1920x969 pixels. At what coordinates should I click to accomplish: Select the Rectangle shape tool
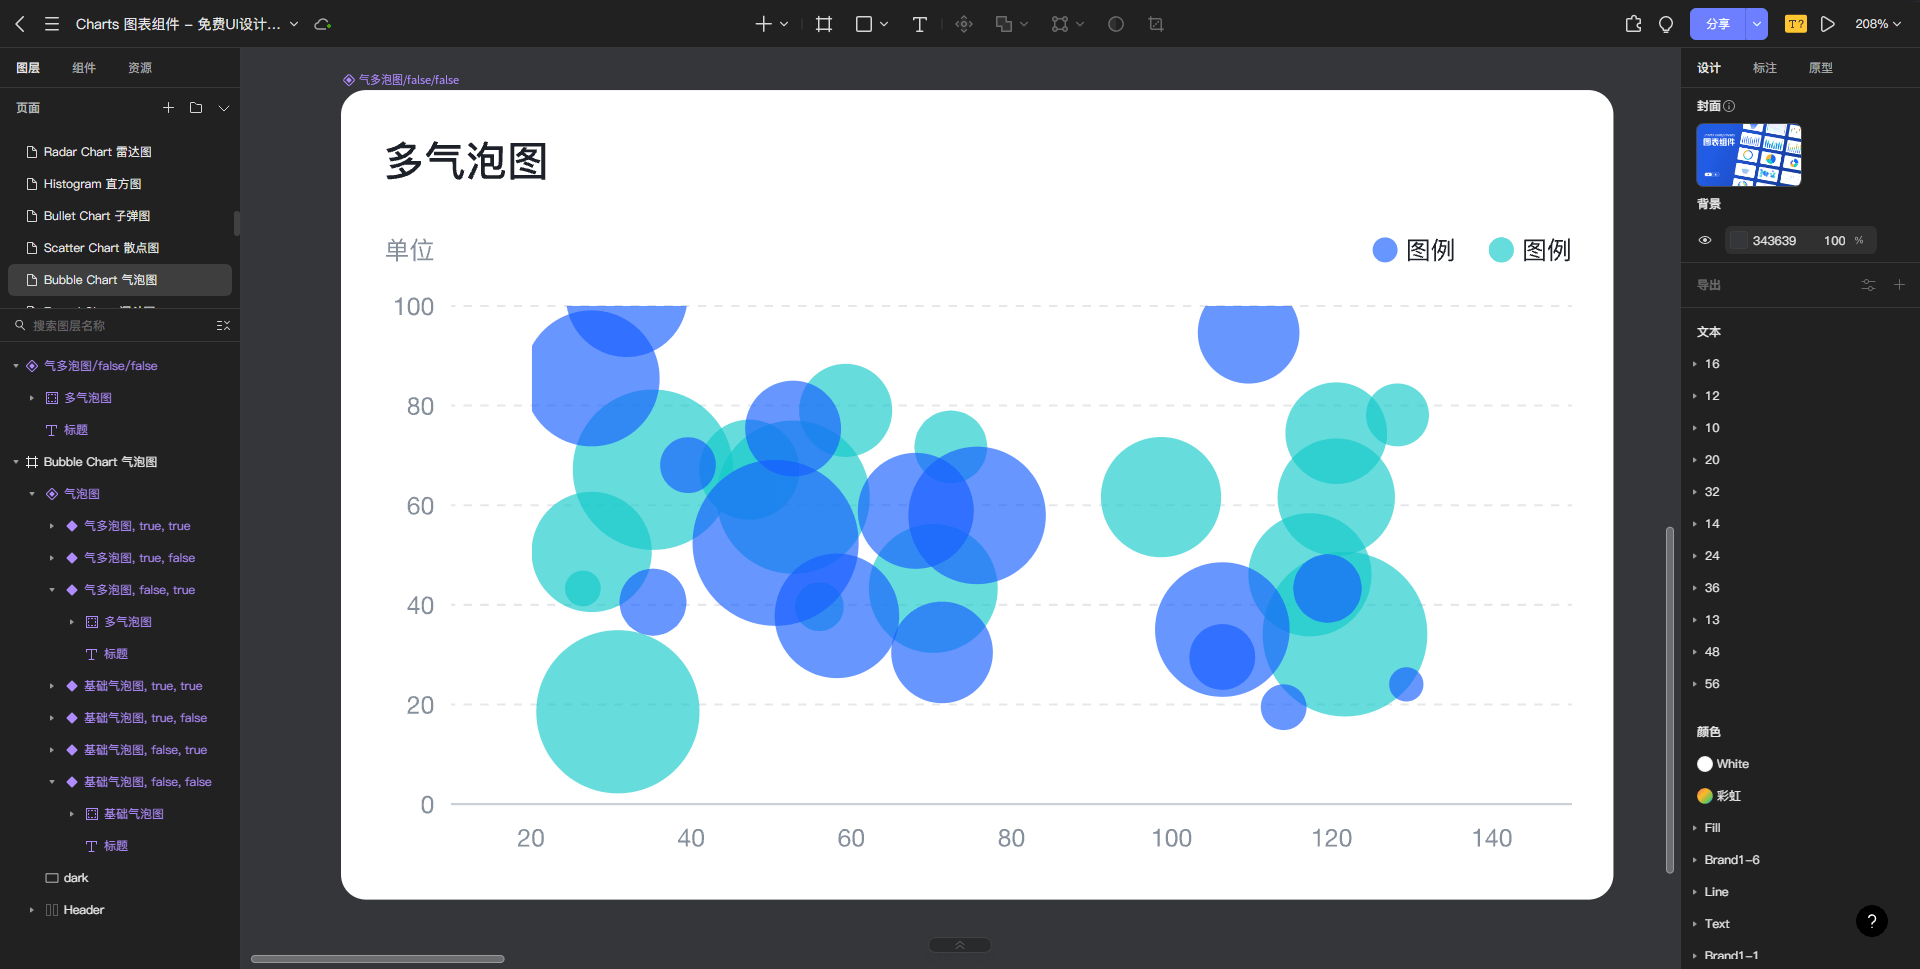864,24
